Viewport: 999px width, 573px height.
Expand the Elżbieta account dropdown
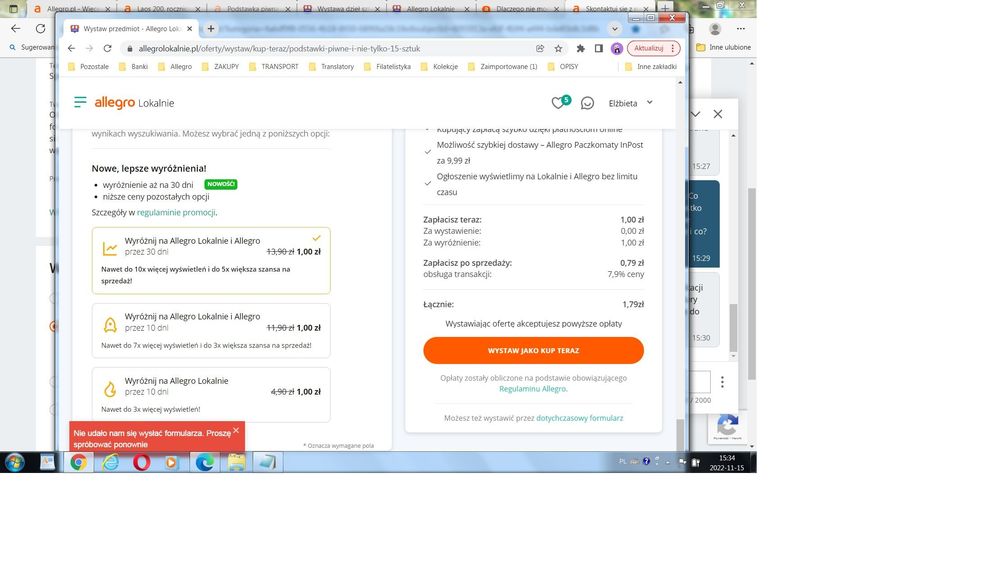[x=631, y=103]
